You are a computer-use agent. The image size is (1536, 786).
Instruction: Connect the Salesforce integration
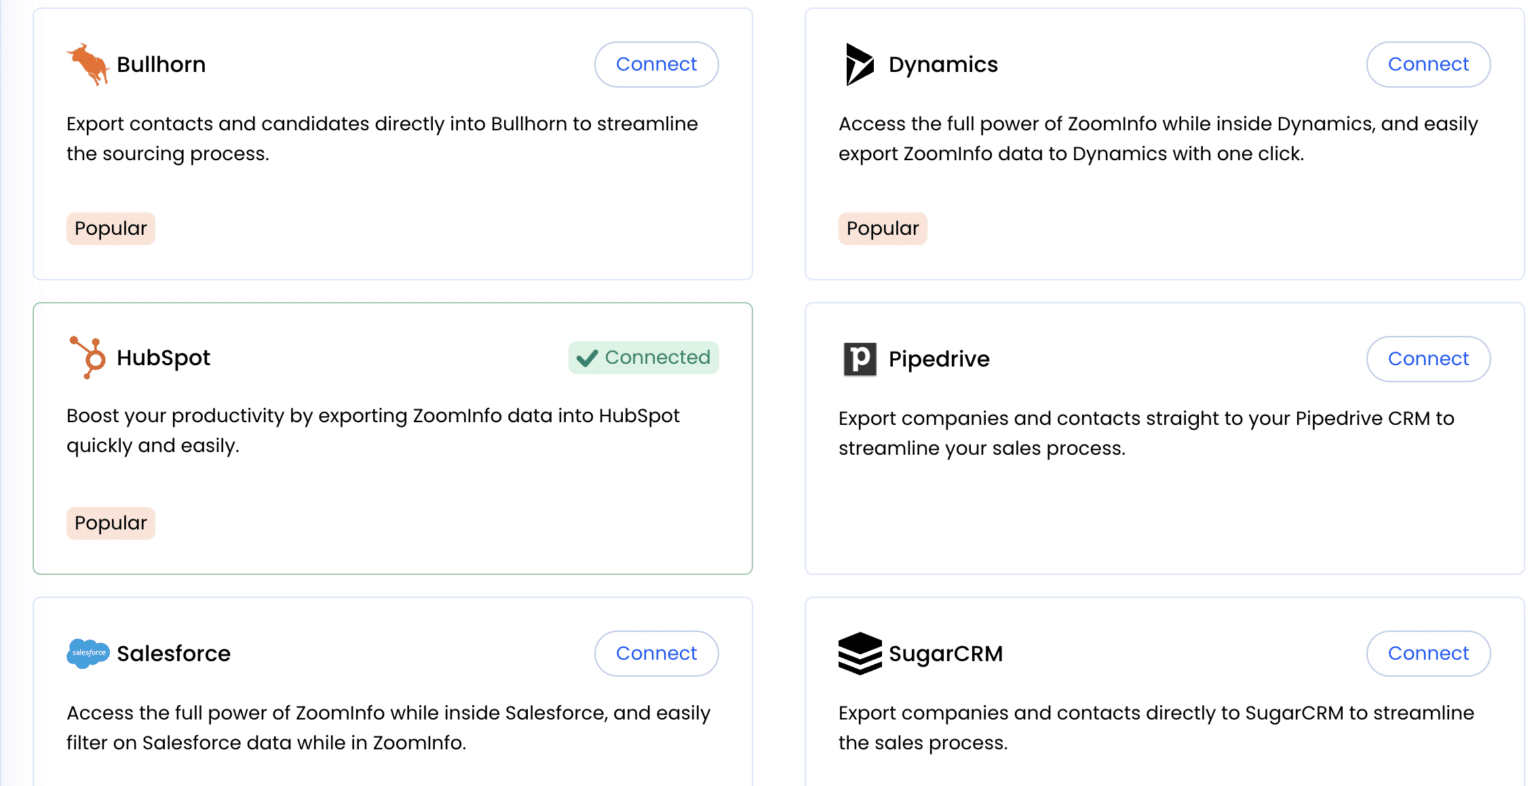click(x=656, y=652)
